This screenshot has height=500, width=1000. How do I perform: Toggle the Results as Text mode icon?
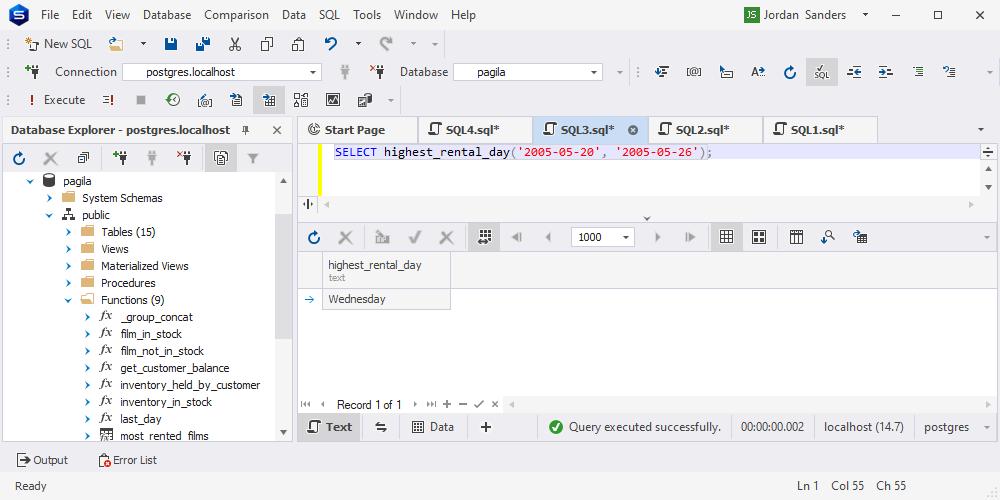(237, 100)
